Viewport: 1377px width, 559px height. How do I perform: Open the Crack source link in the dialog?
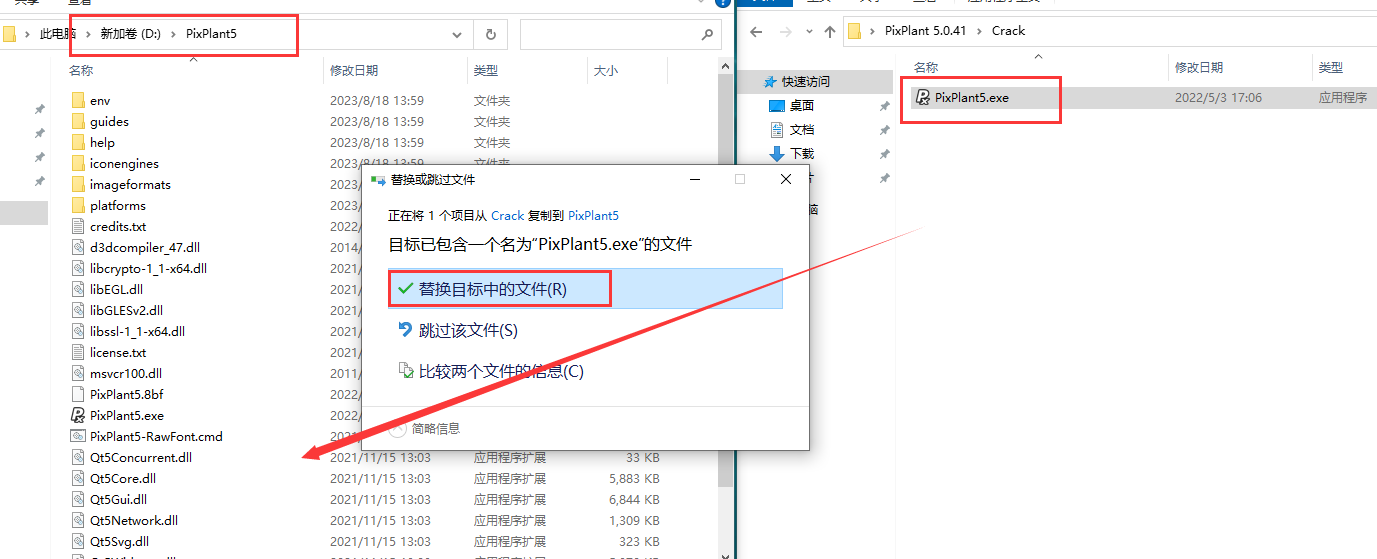pyautogui.click(x=508, y=215)
